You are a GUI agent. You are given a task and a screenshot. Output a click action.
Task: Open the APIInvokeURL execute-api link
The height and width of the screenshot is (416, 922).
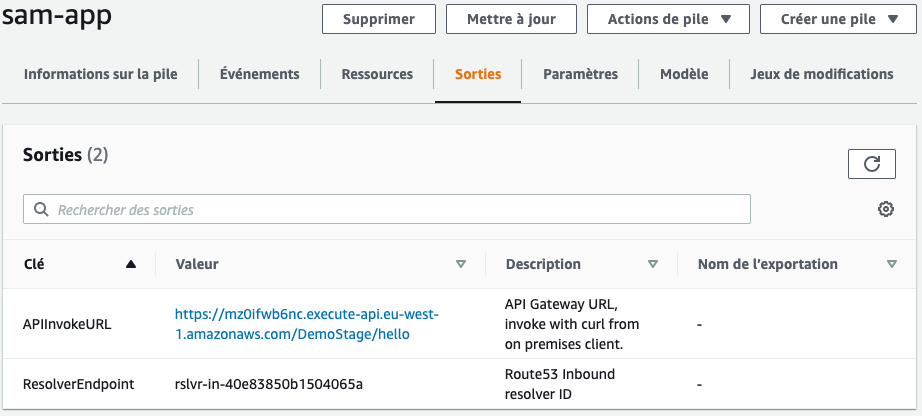click(x=307, y=324)
